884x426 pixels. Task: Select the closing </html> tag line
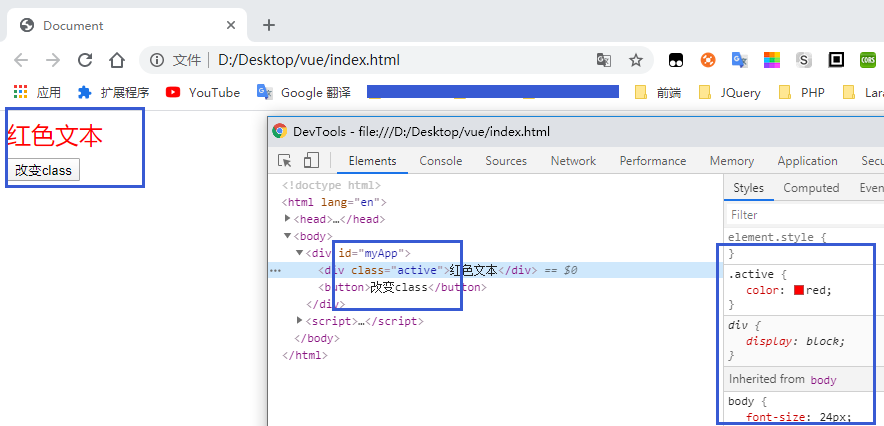pyautogui.click(x=304, y=355)
